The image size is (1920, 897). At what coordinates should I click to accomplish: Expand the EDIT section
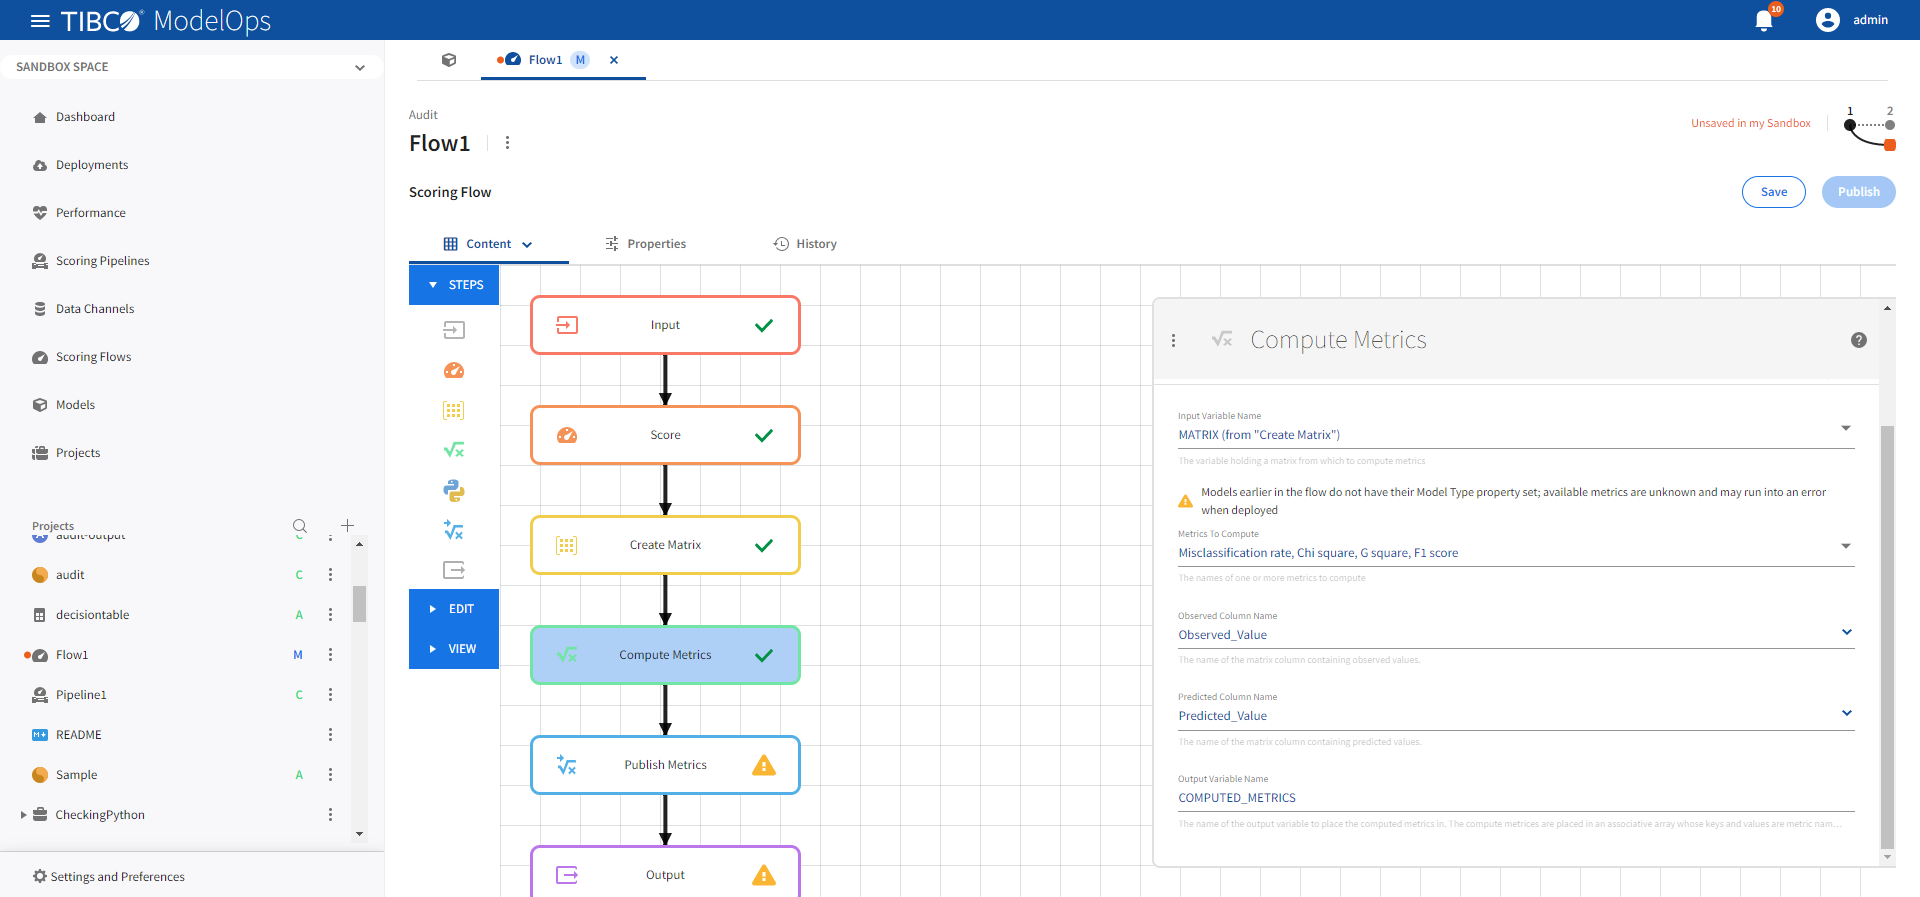[454, 609]
